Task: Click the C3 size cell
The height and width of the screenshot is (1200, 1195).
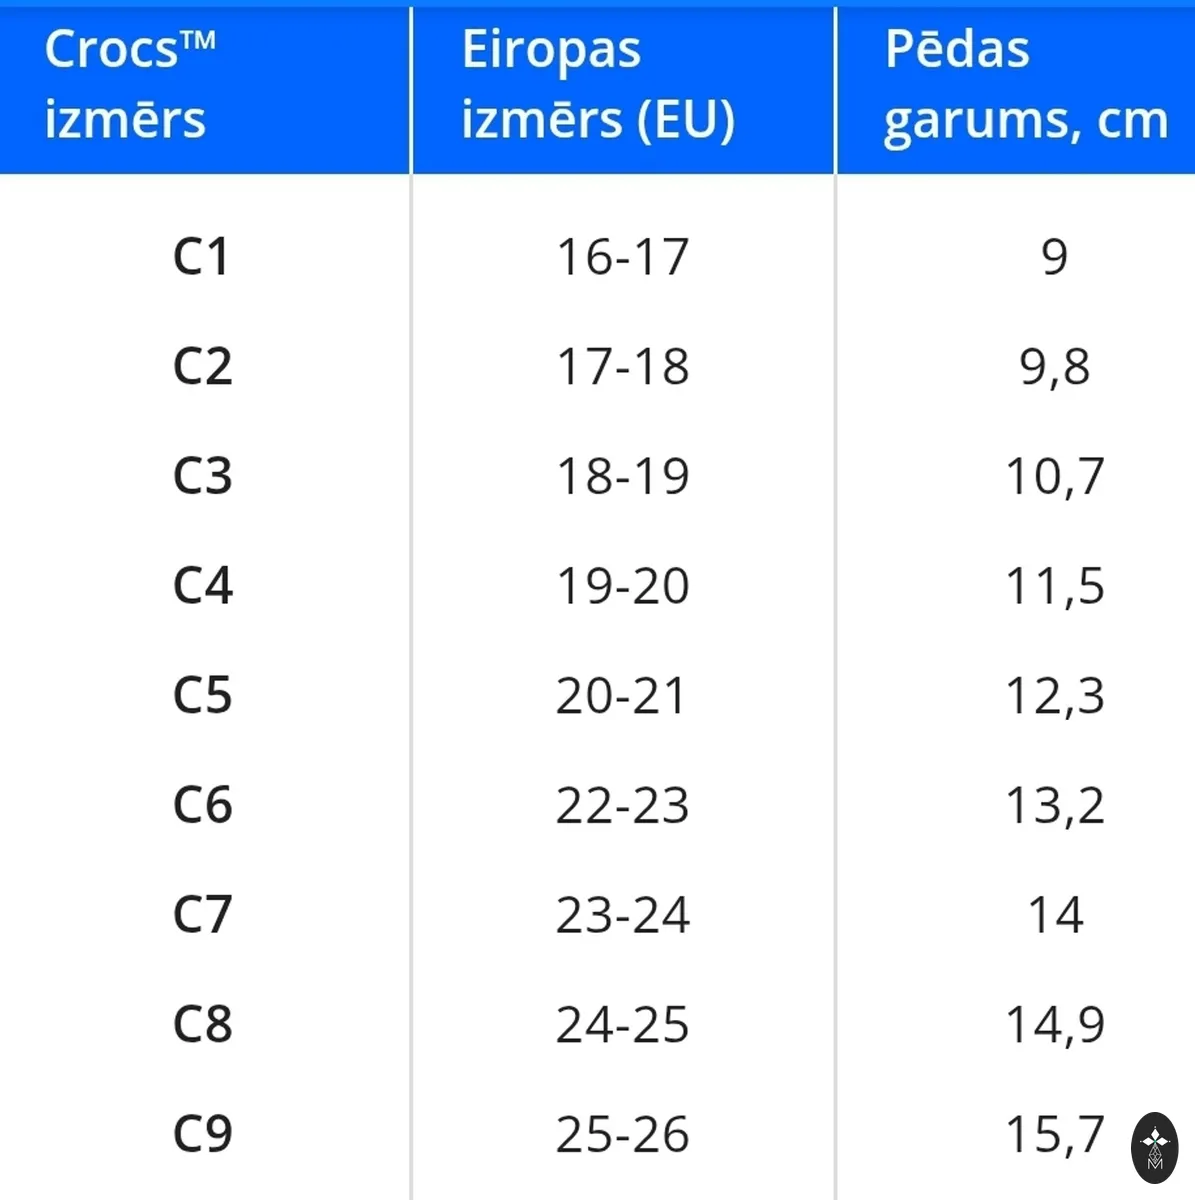Action: (x=202, y=476)
